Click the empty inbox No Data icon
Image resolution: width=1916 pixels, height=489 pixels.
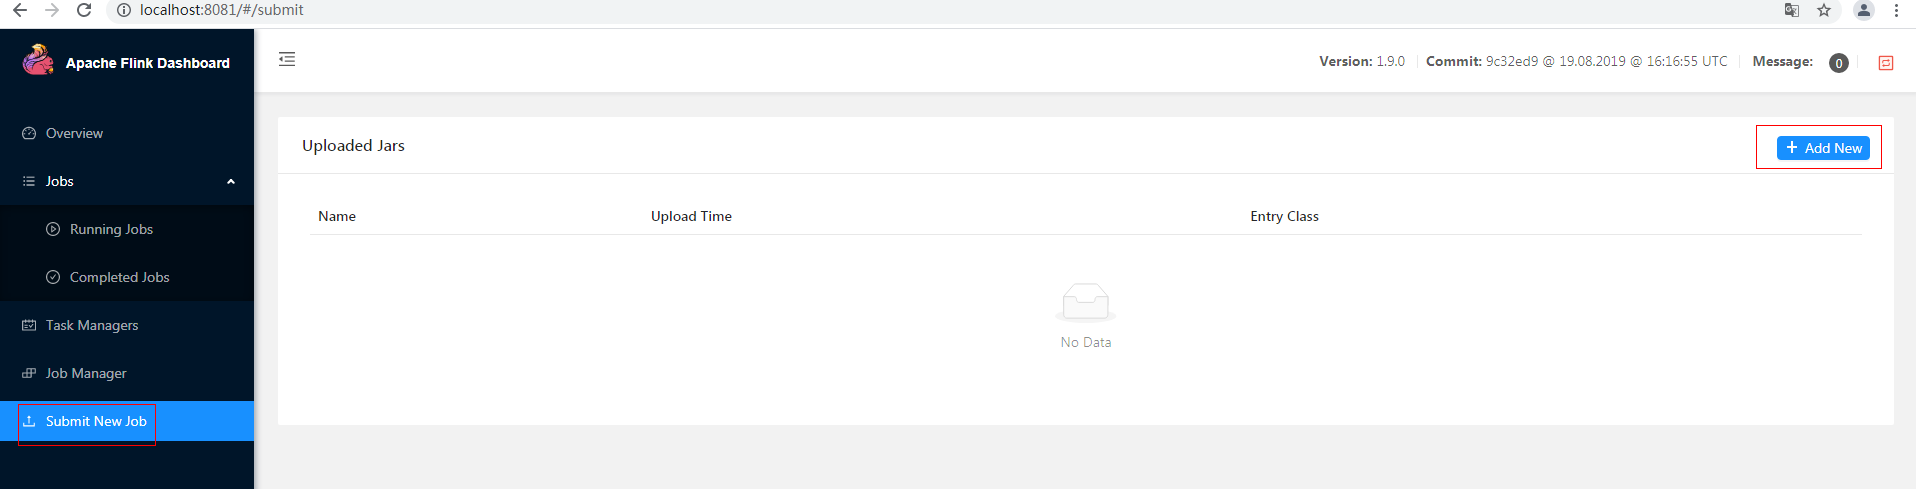tap(1086, 302)
